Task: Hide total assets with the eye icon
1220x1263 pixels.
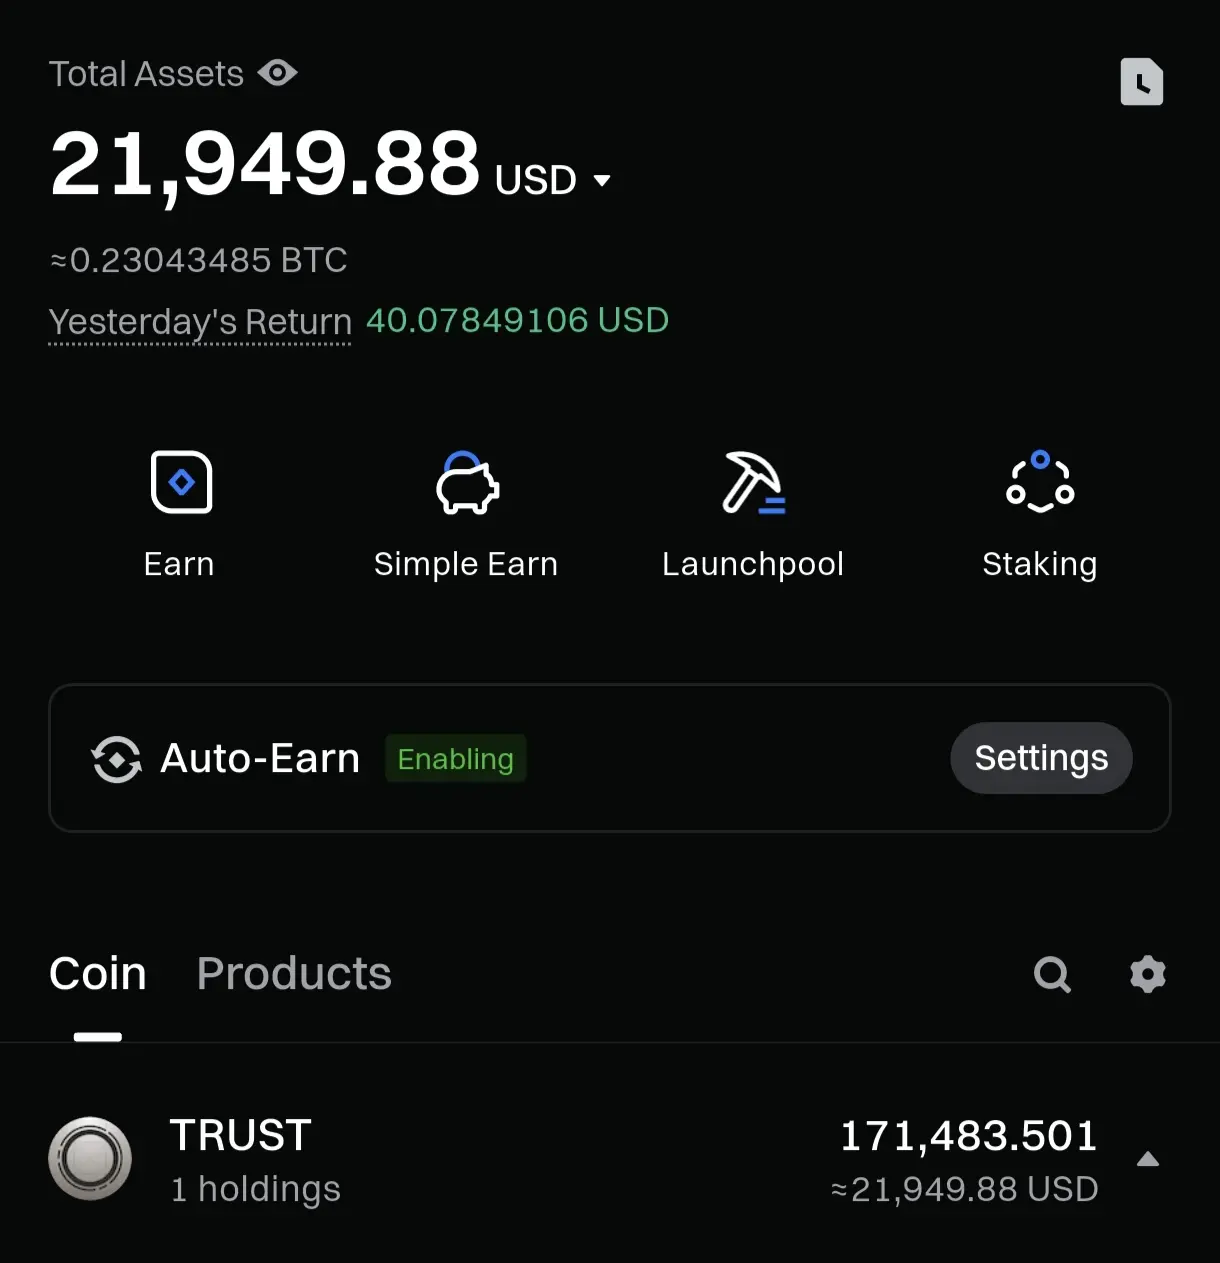Action: pyautogui.click(x=278, y=73)
